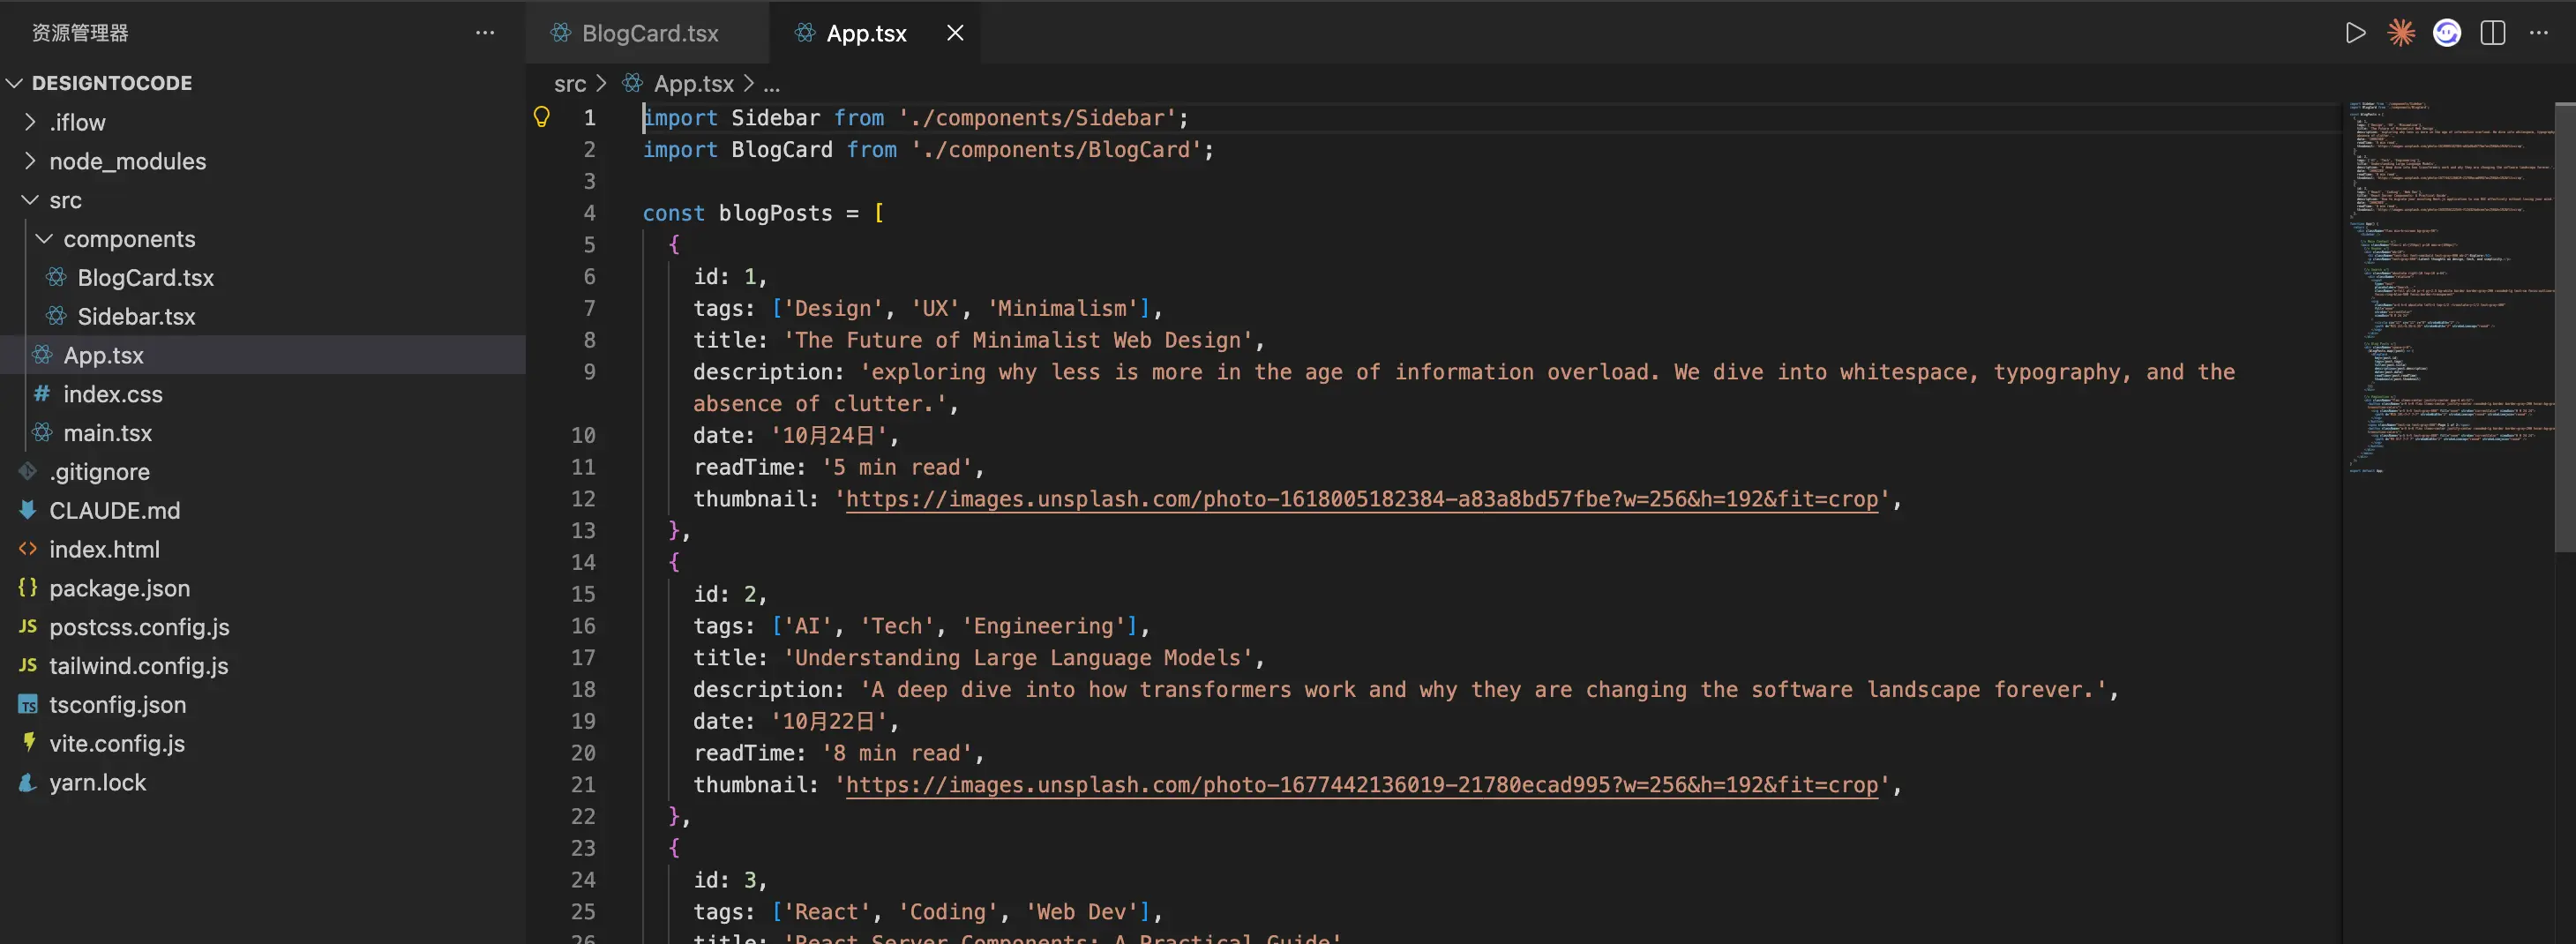
Task: Click the first unsplash thumbnail URL link
Action: (x=1361, y=499)
